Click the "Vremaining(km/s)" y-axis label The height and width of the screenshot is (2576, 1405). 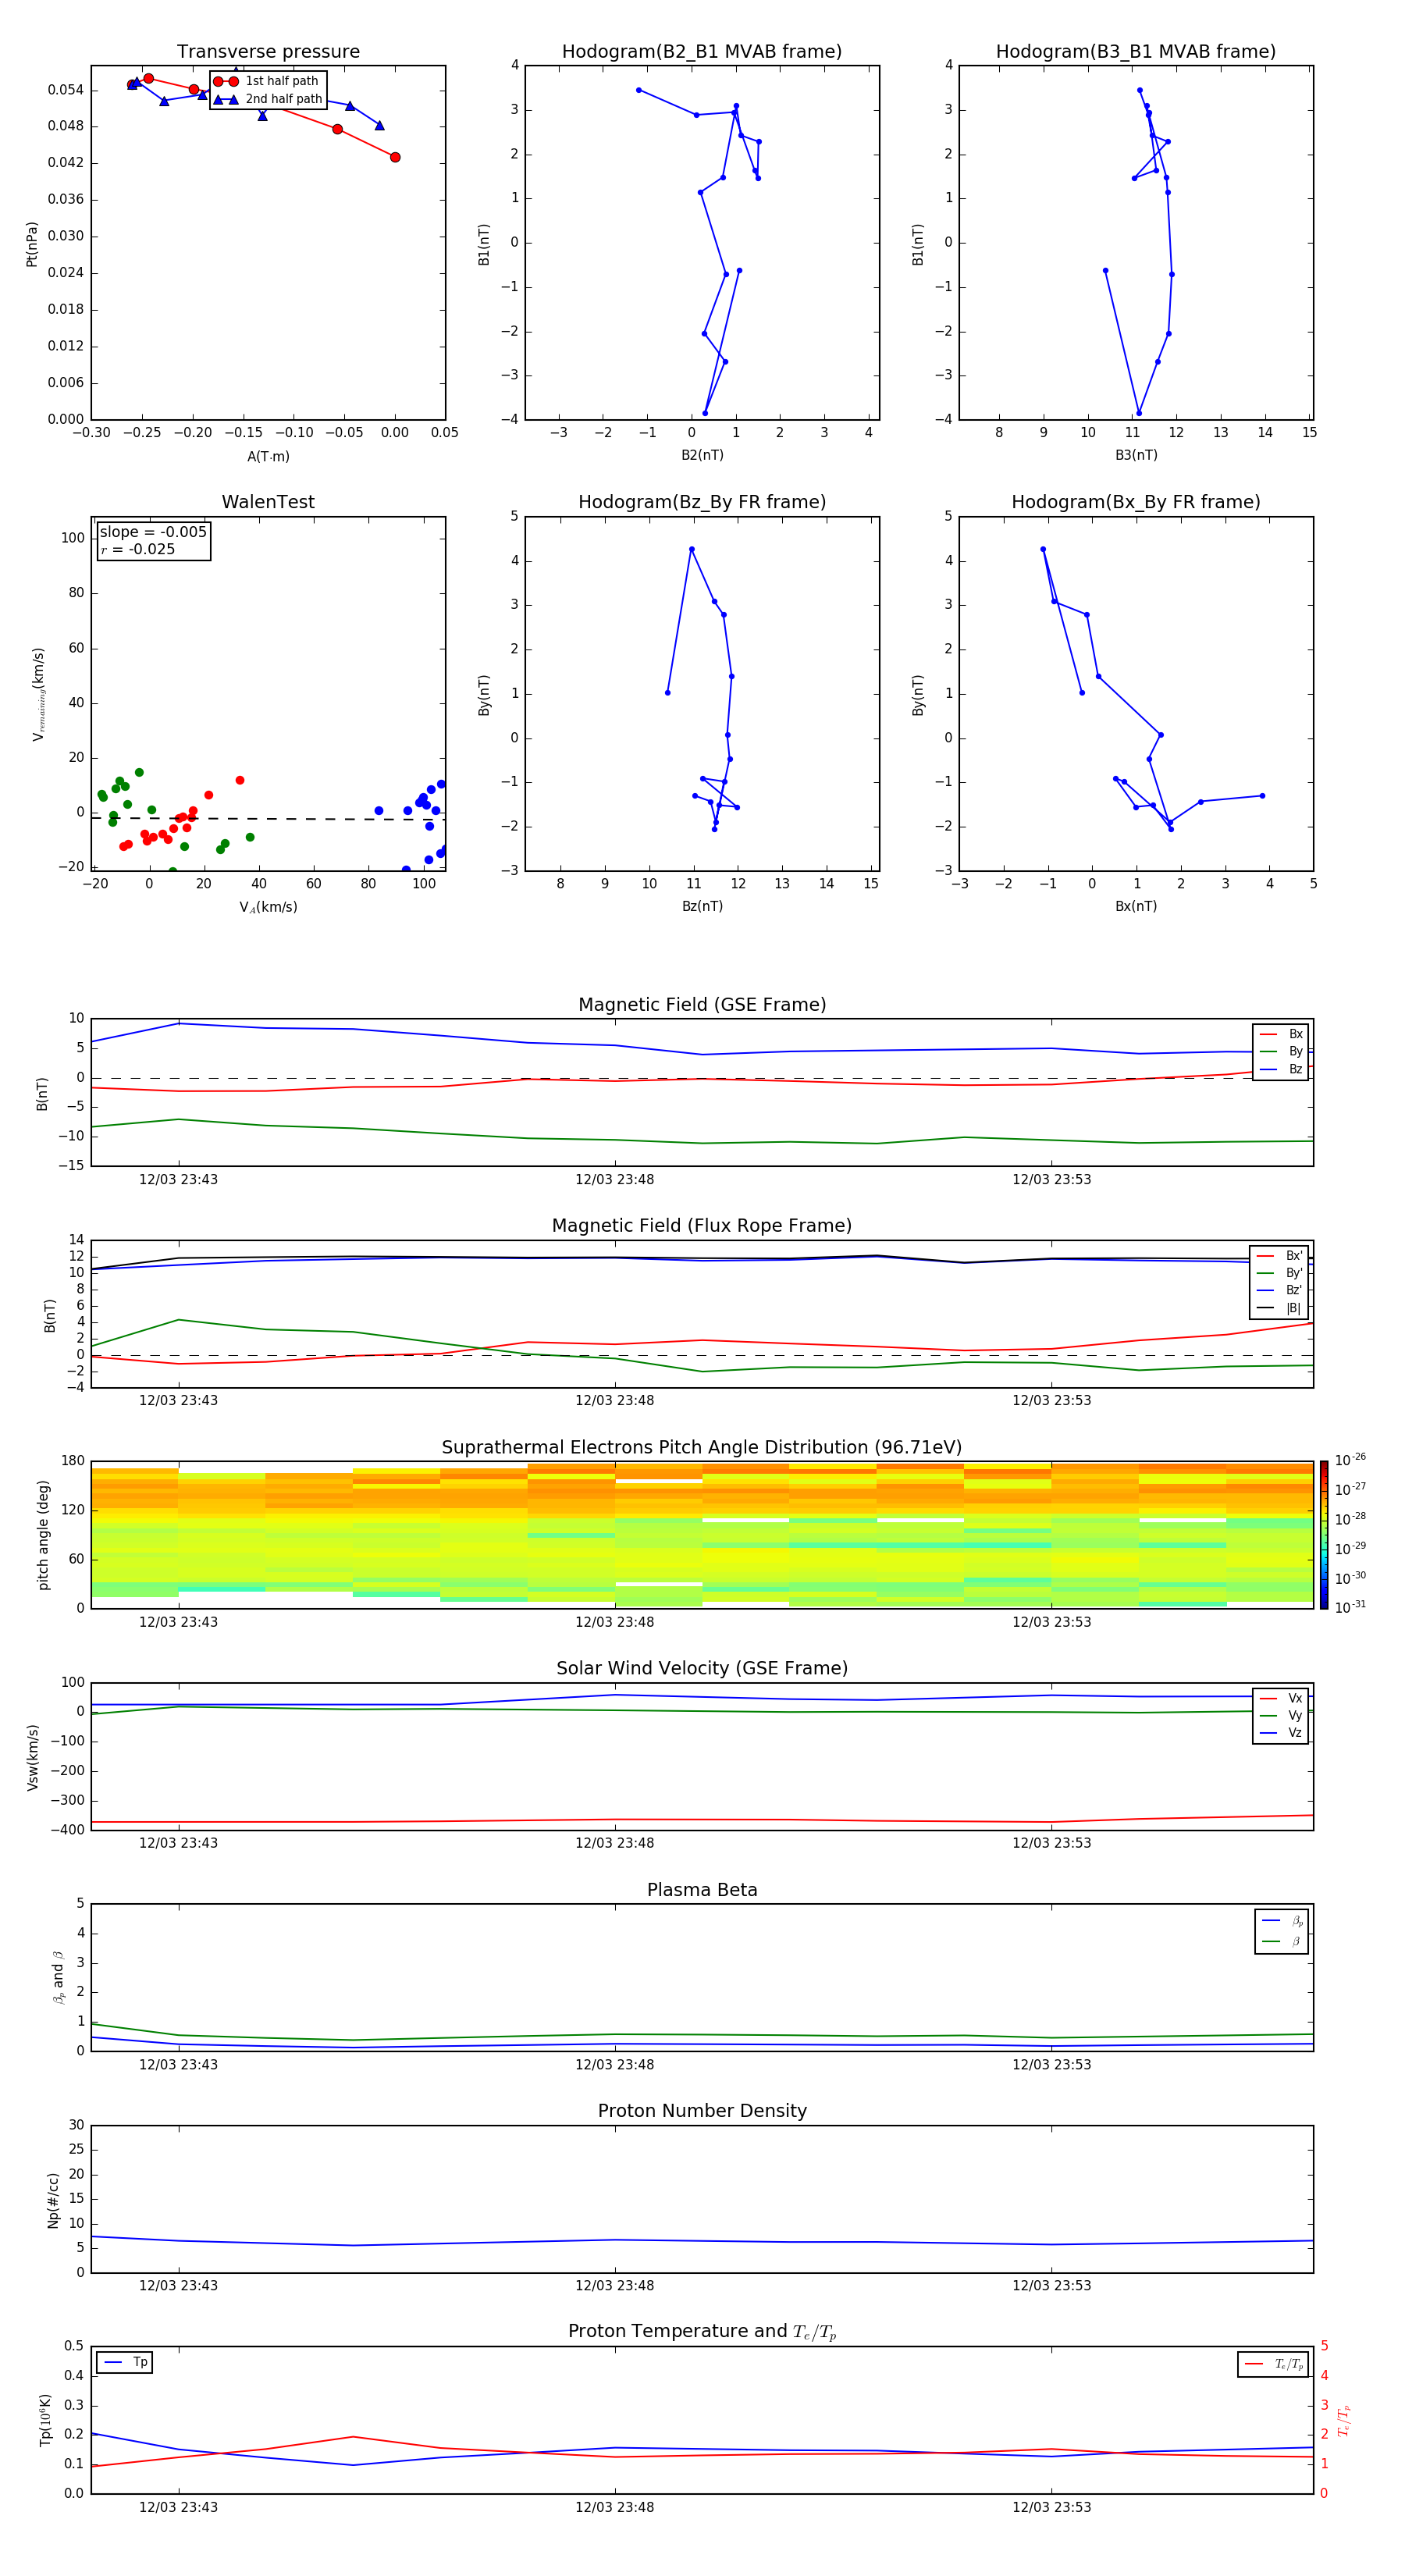coord(38,694)
